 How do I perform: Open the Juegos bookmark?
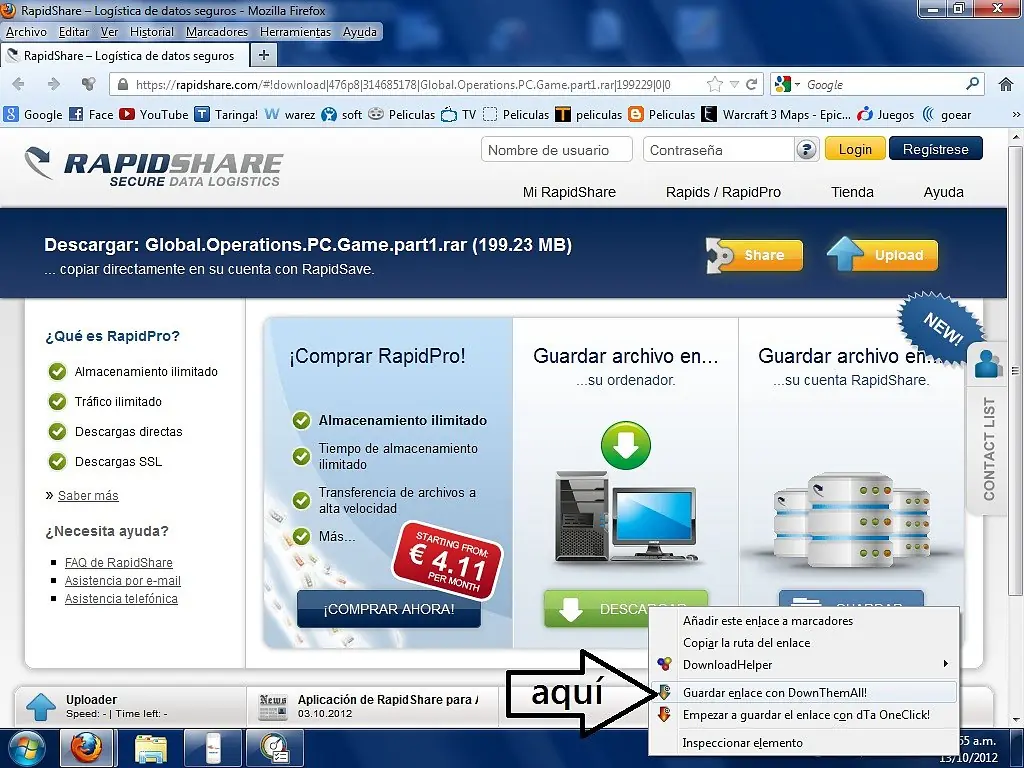tap(886, 115)
